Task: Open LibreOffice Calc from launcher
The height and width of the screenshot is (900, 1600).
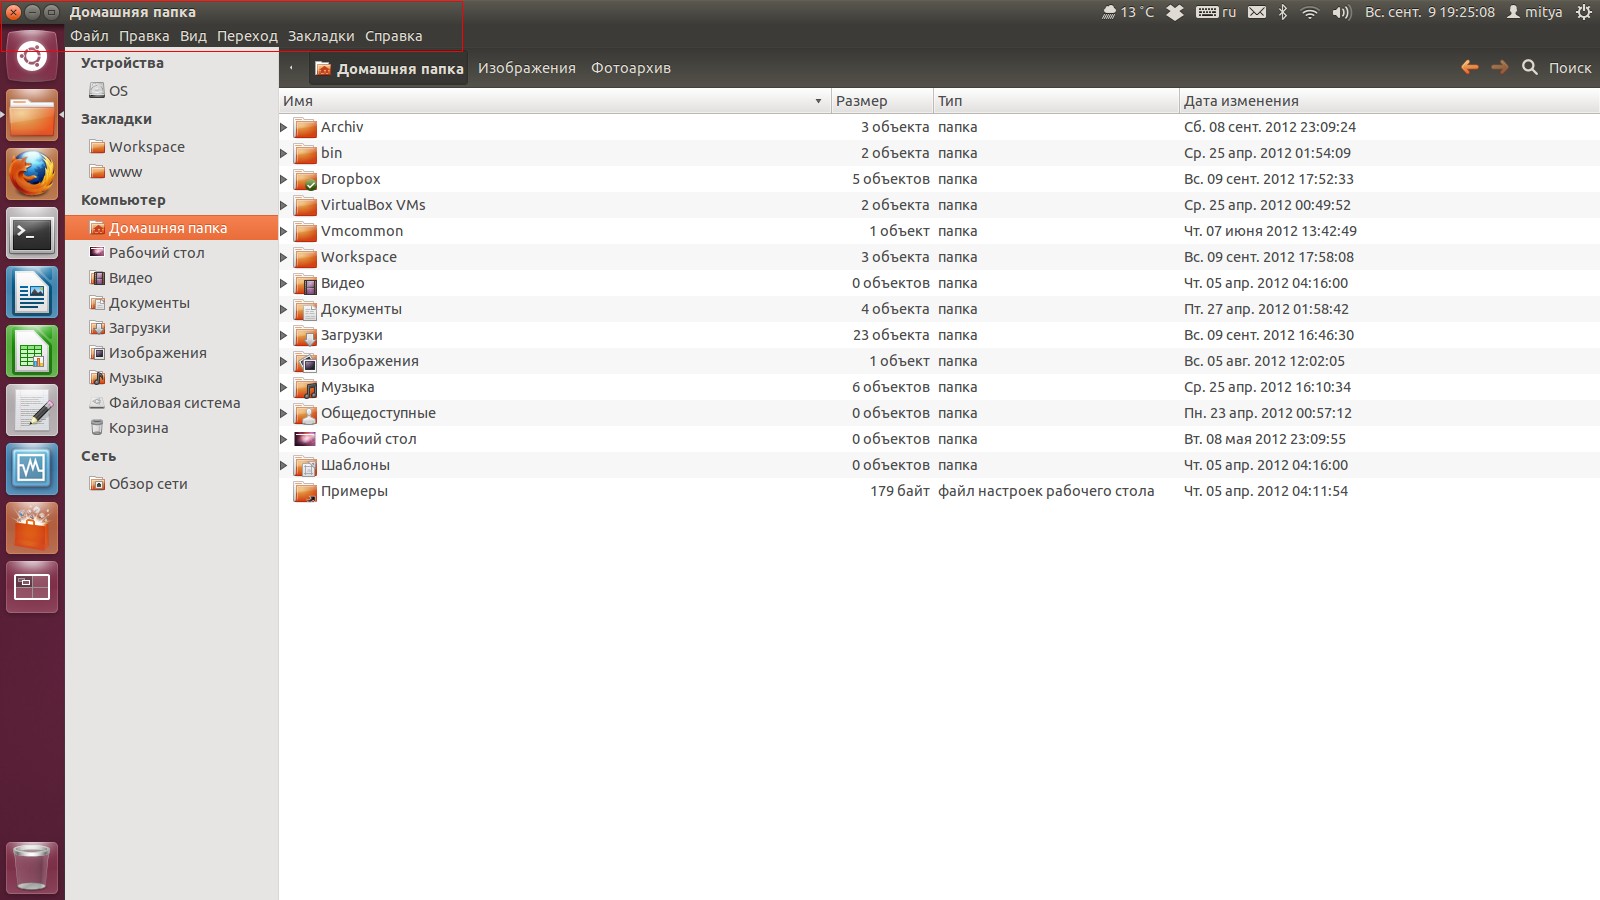Action: (32, 352)
